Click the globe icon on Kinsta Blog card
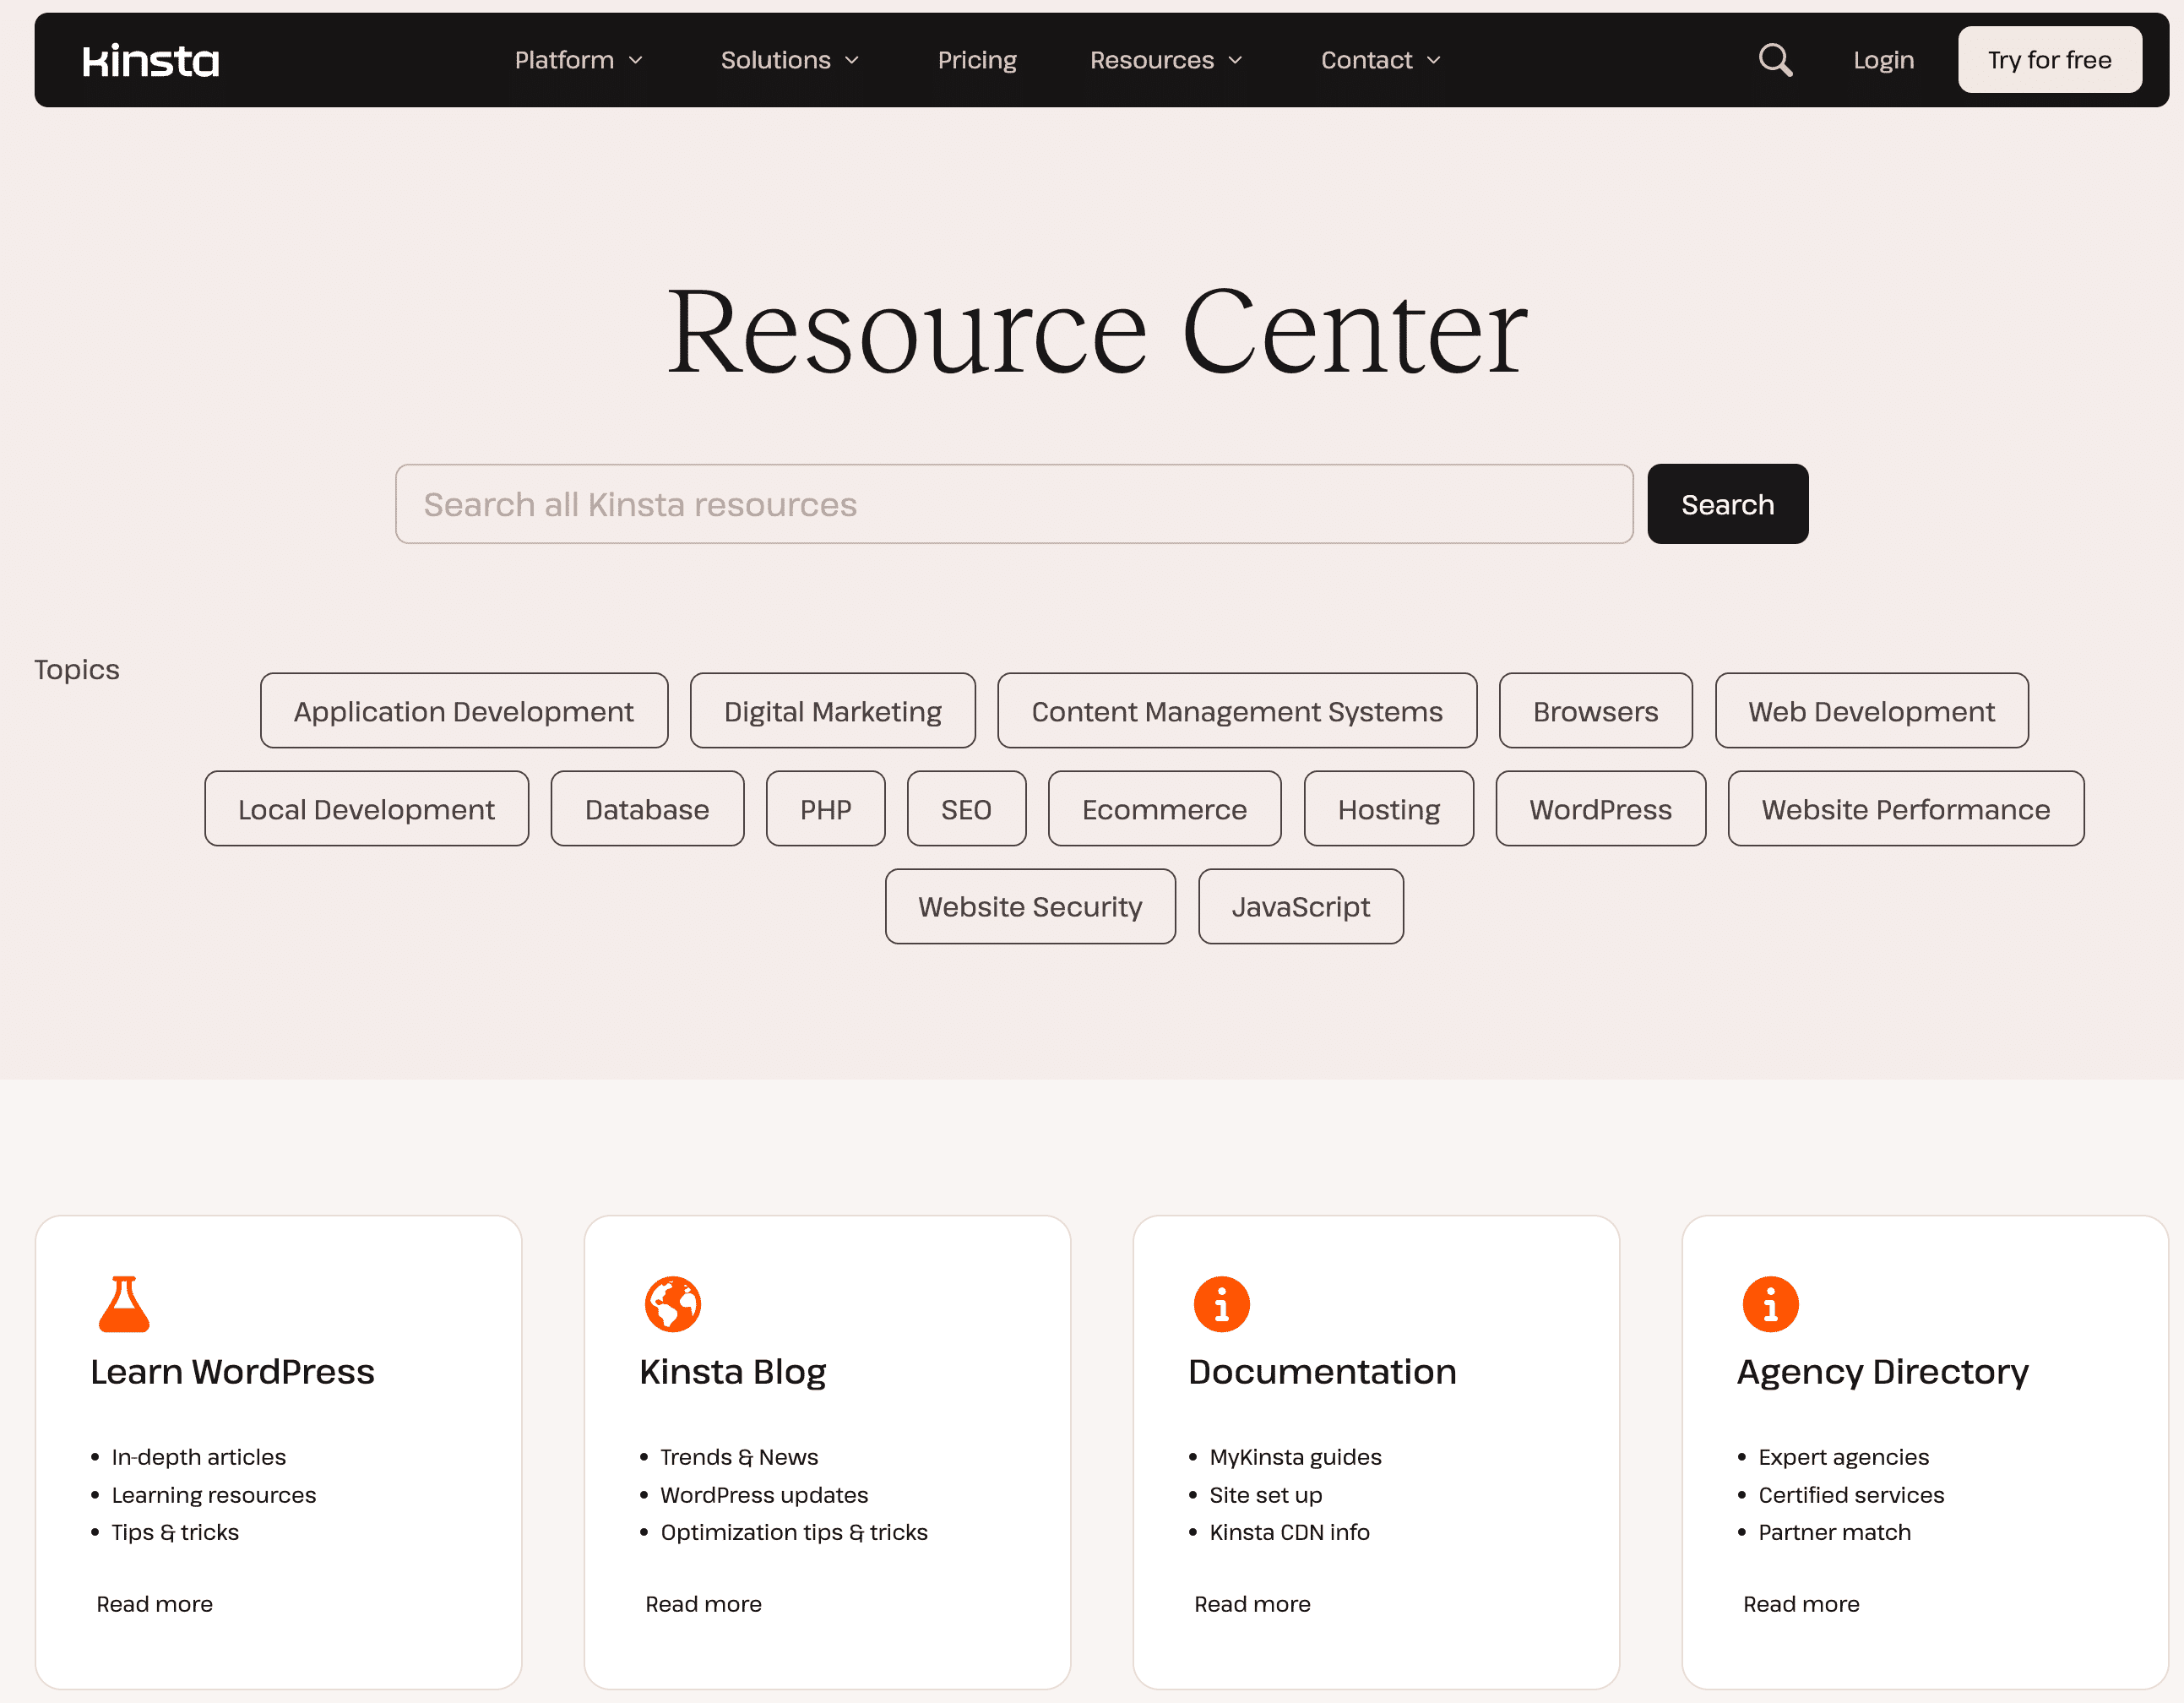This screenshot has width=2184, height=1703. click(672, 1303)
